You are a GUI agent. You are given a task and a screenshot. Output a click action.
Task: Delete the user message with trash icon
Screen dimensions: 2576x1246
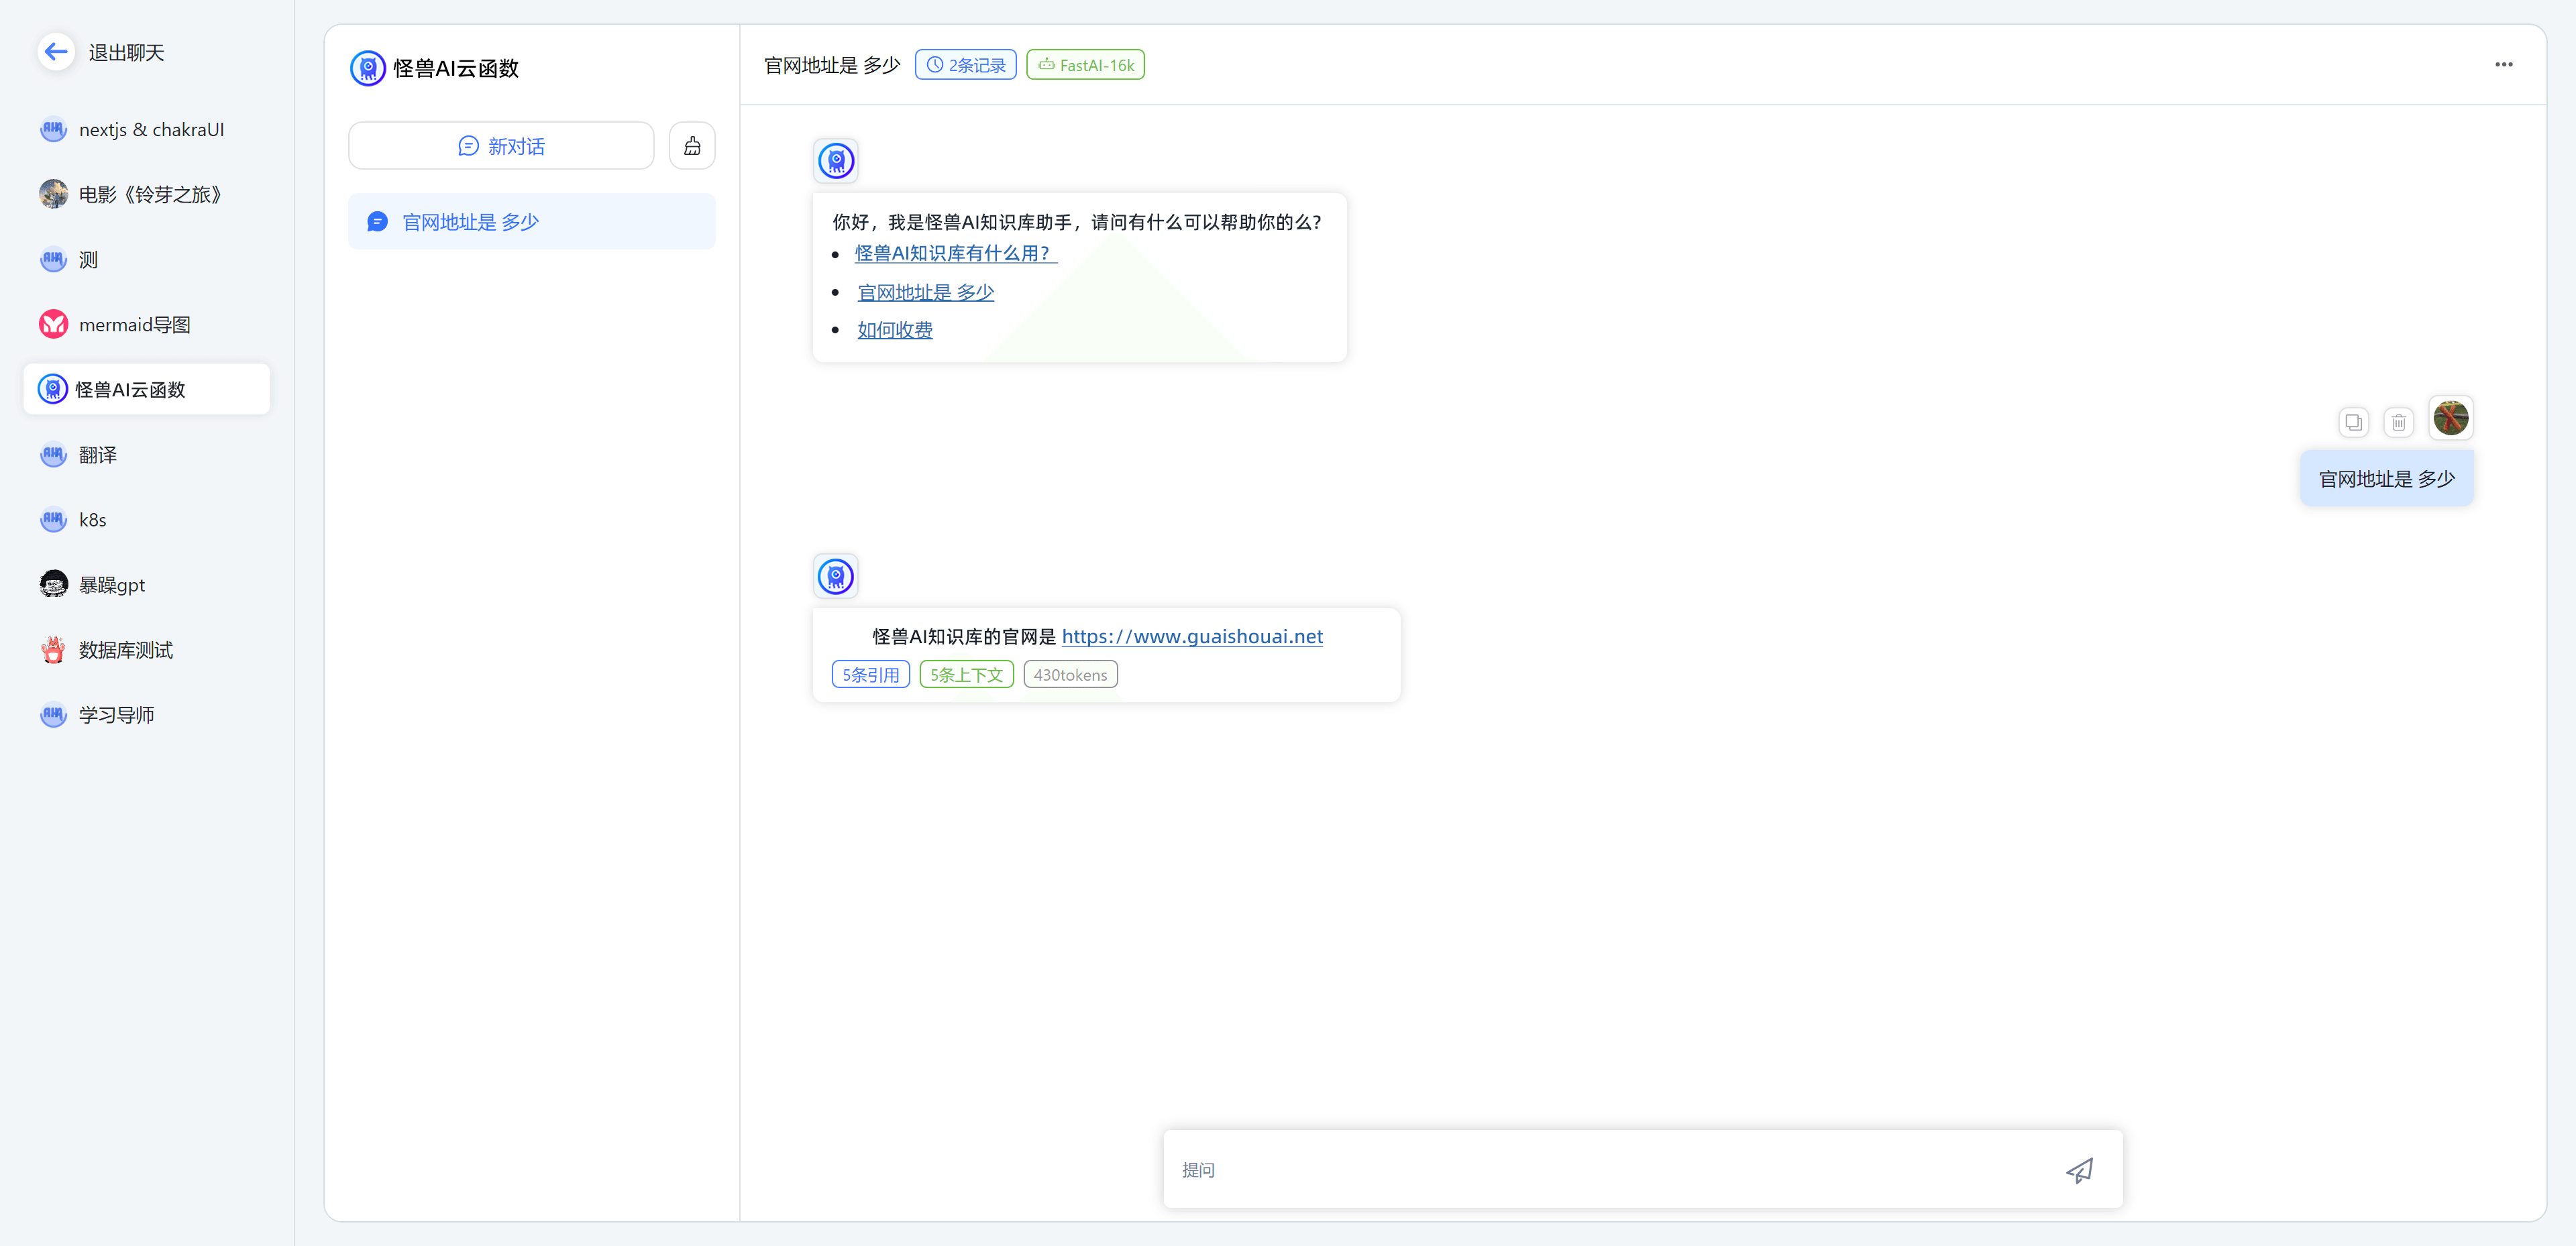coord(2398,422)
